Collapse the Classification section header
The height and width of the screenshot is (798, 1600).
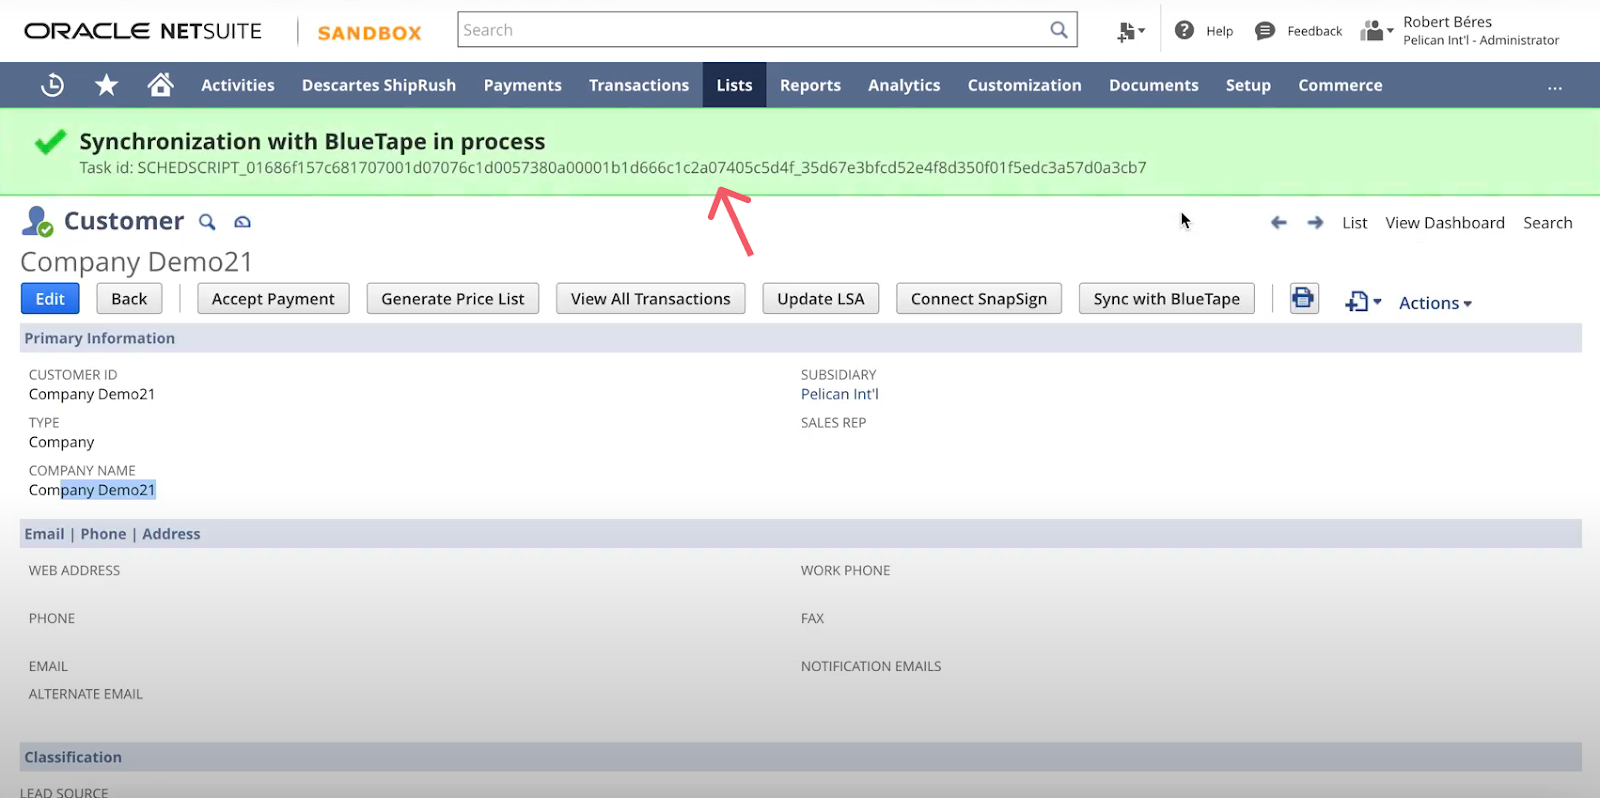pos(801,757)
